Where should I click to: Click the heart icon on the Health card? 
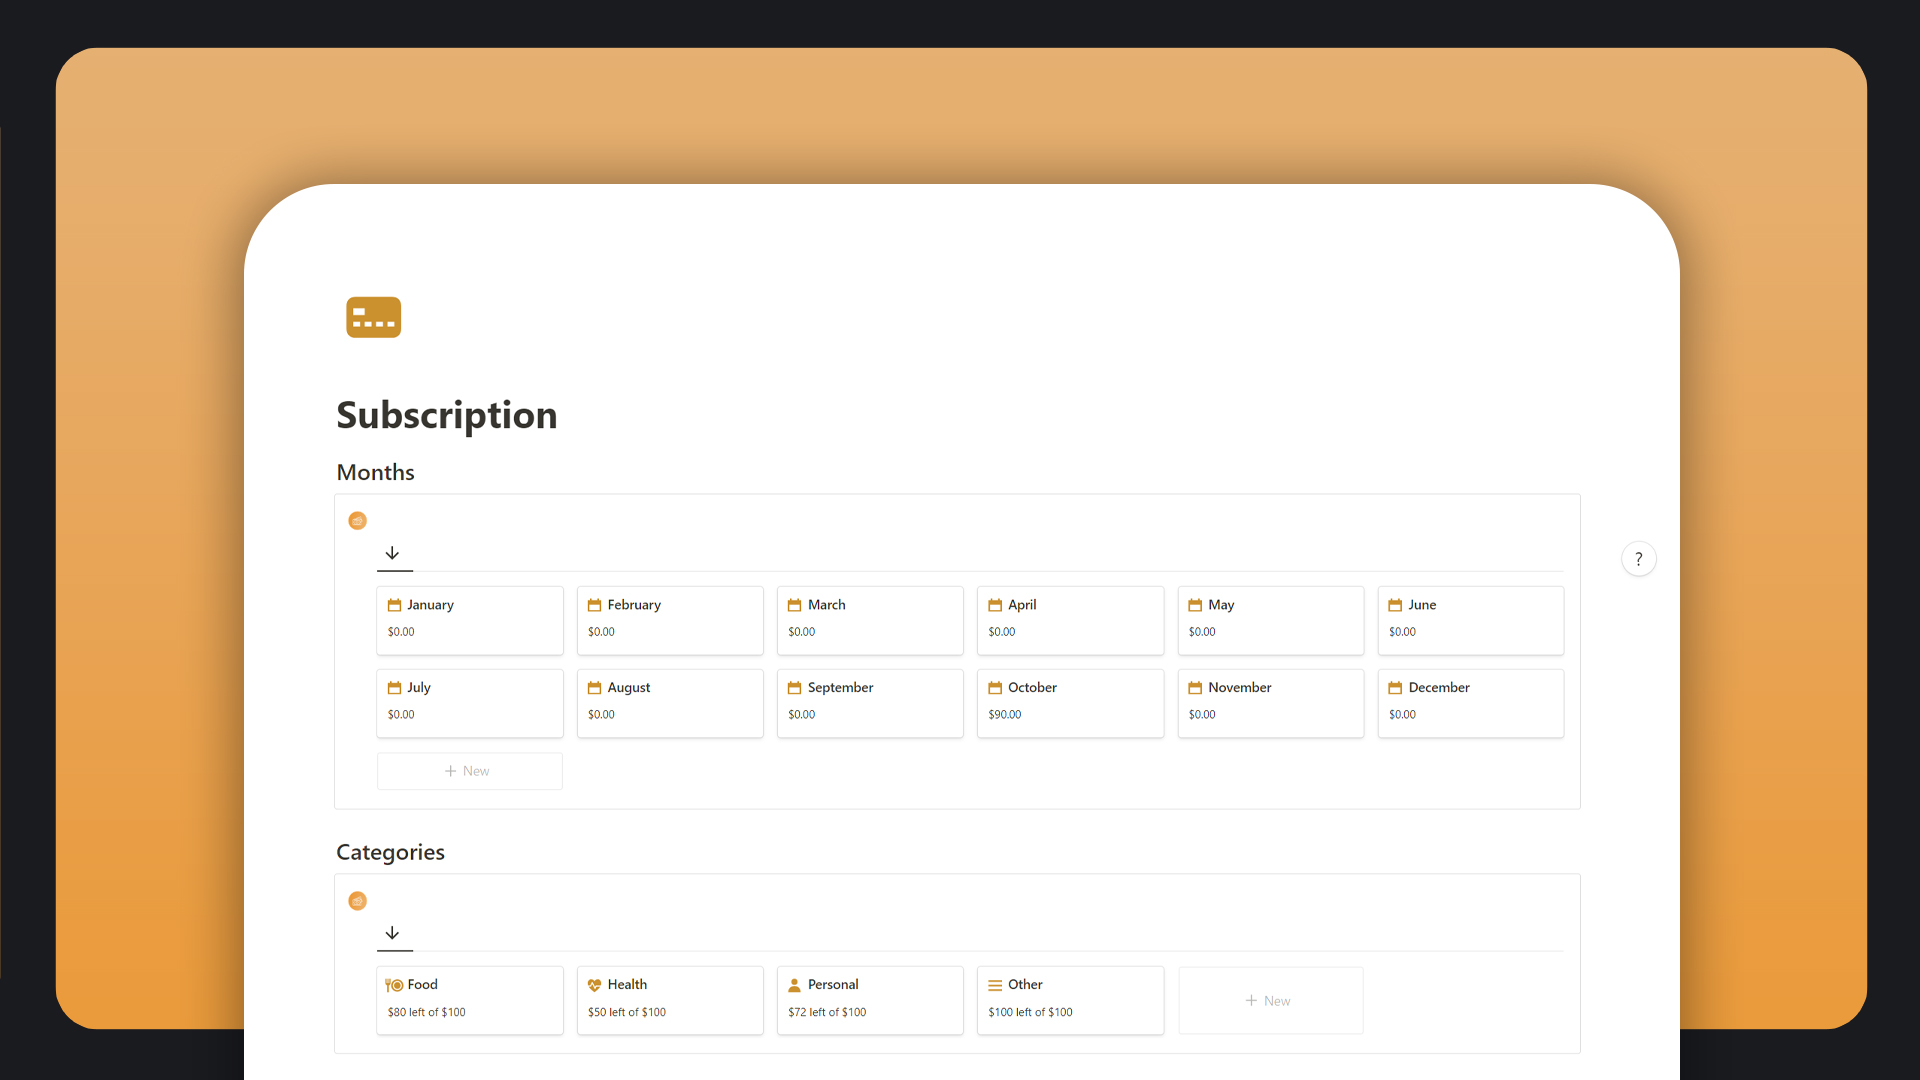click(x=594, y=985)
